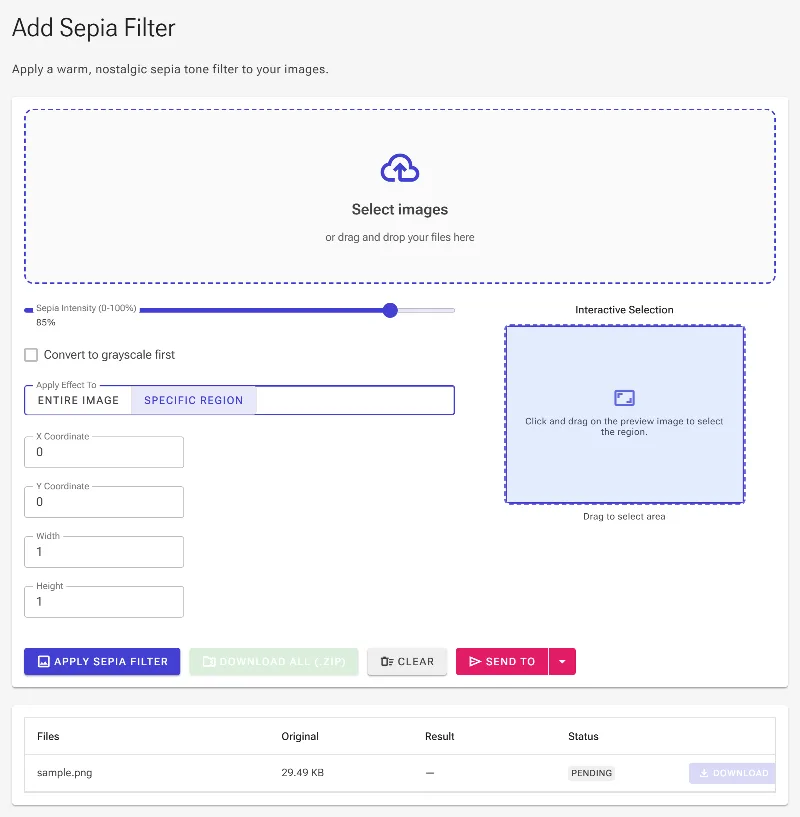Click the 'Drag to select area' caption
800x817 pixels.
[624, 516]
